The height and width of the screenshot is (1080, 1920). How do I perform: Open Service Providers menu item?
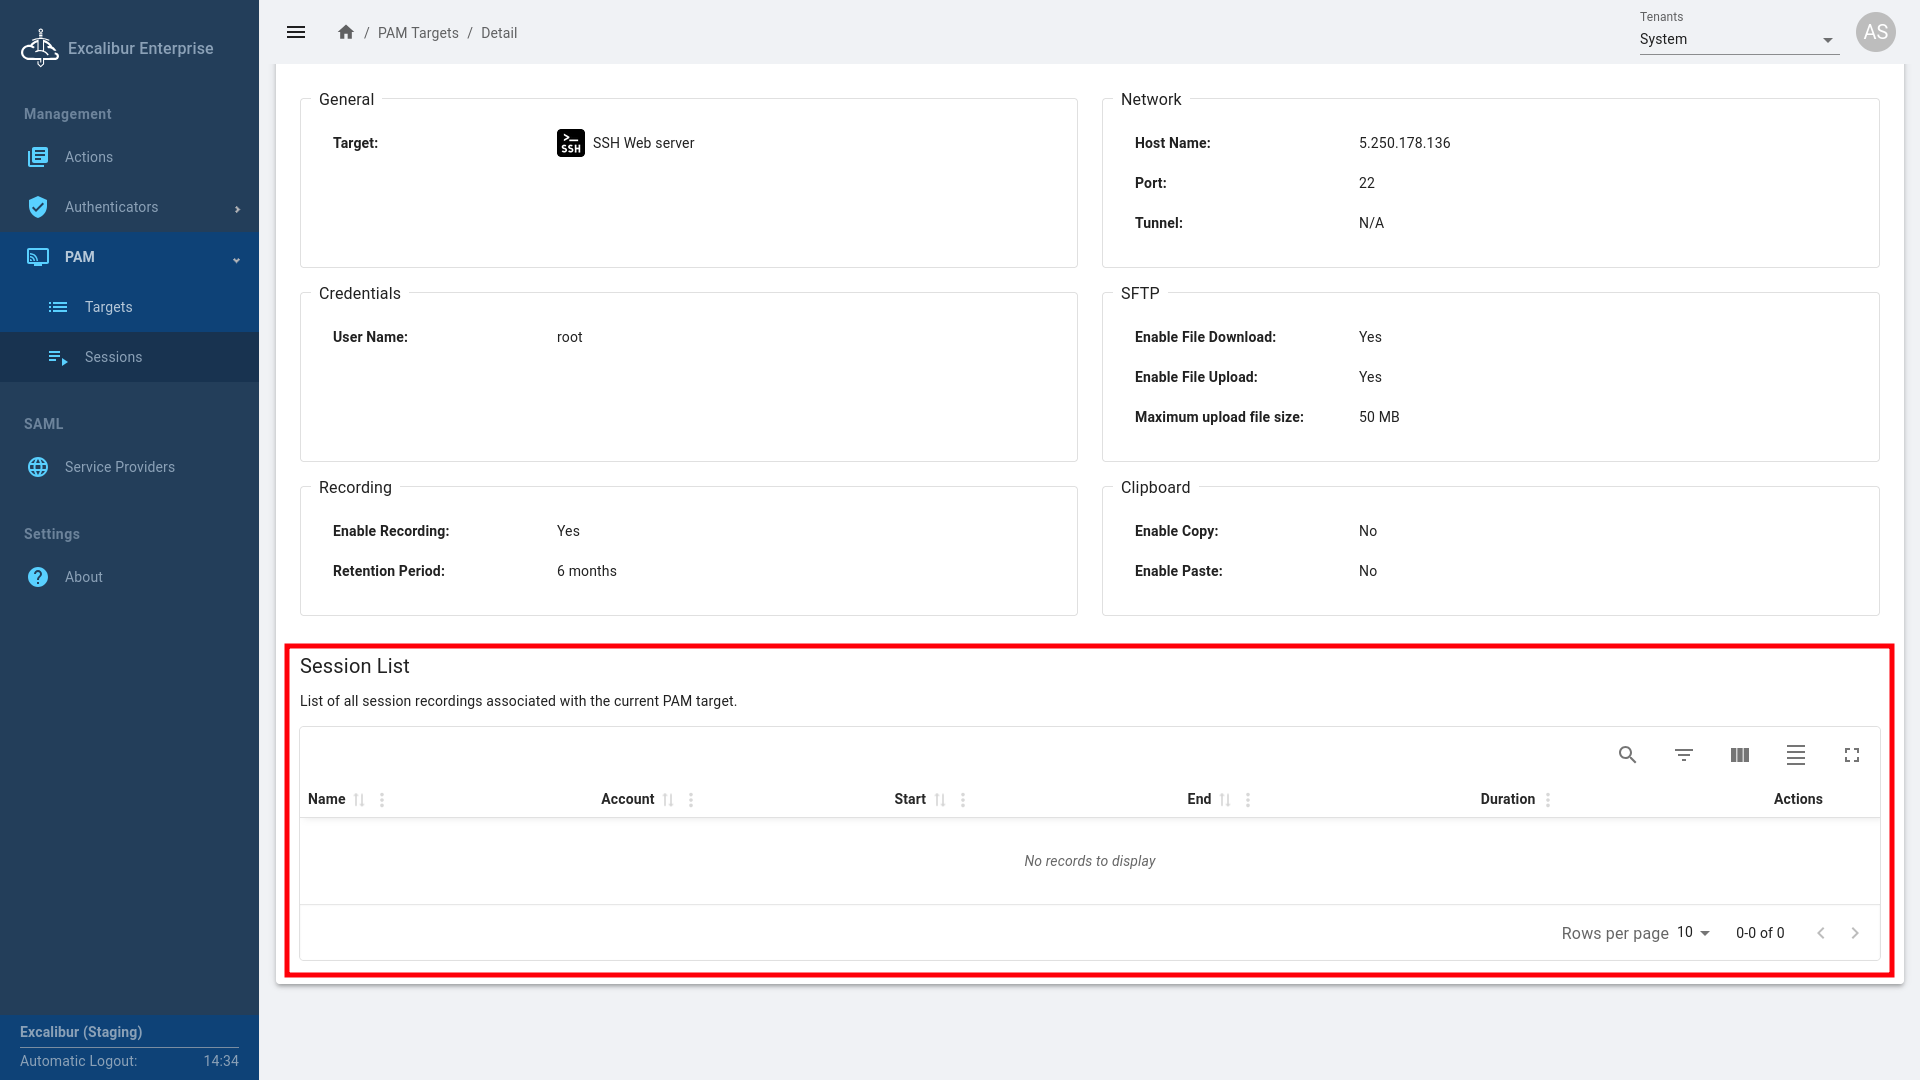[119, 467]
